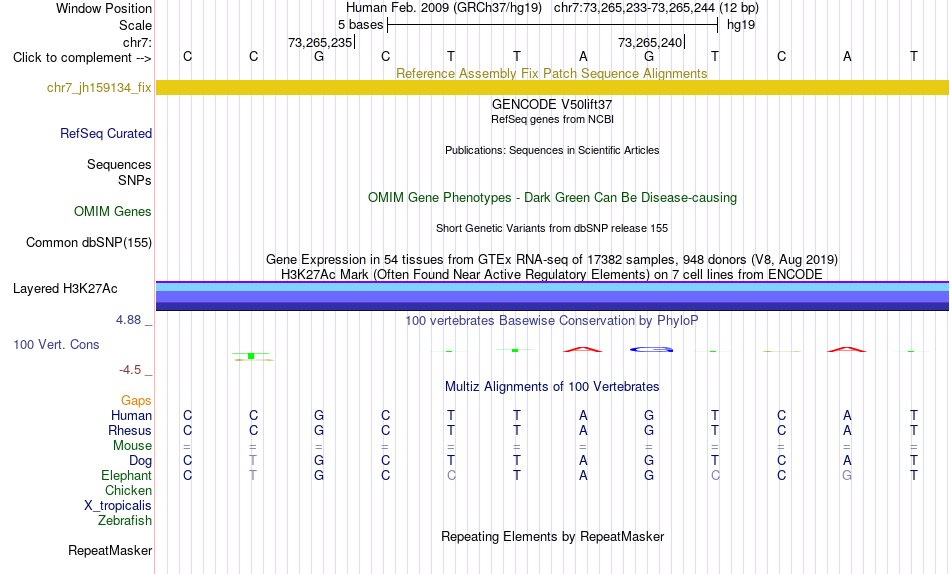Viewport: 950px width, 574px height.
Task: Click the 'chr7:' ruler label
Action: click(x=137, y=42)
